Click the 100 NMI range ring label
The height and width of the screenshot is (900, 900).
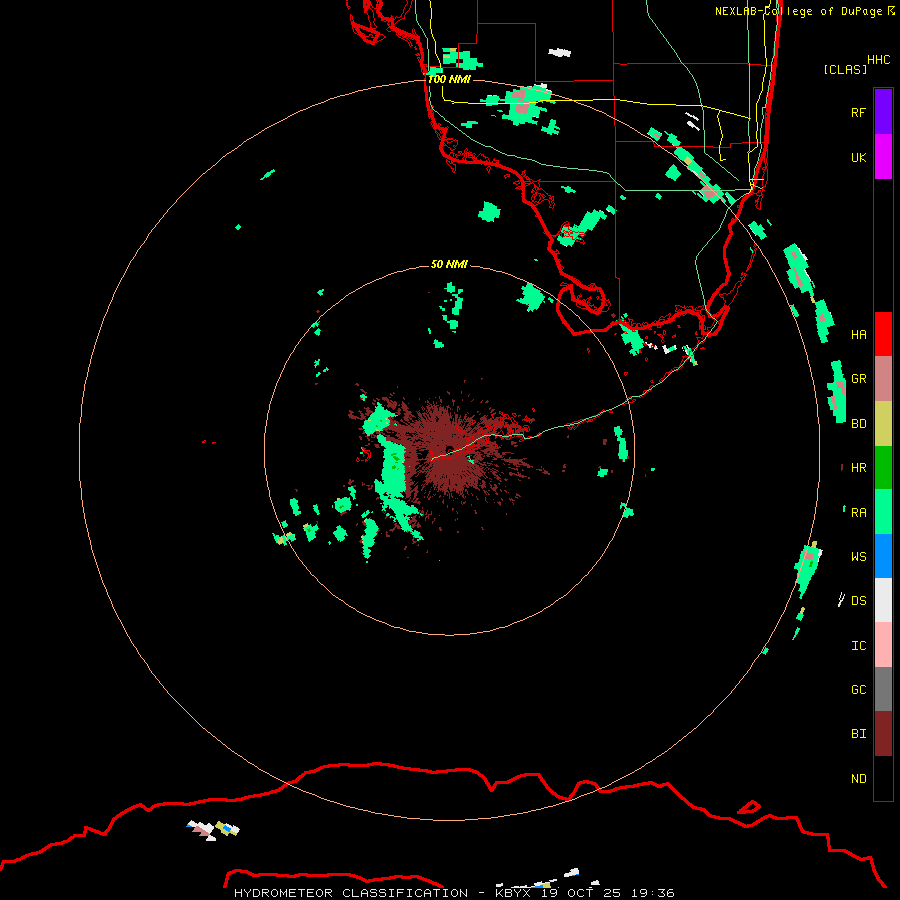[x=449, y=79]
